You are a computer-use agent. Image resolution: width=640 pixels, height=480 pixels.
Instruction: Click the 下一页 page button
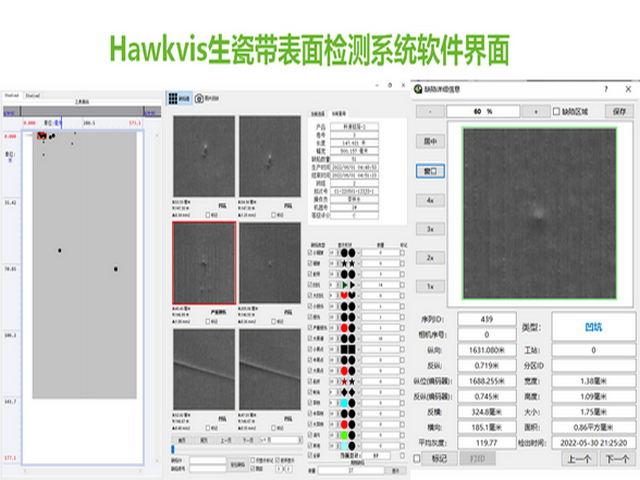click(248, 440)
